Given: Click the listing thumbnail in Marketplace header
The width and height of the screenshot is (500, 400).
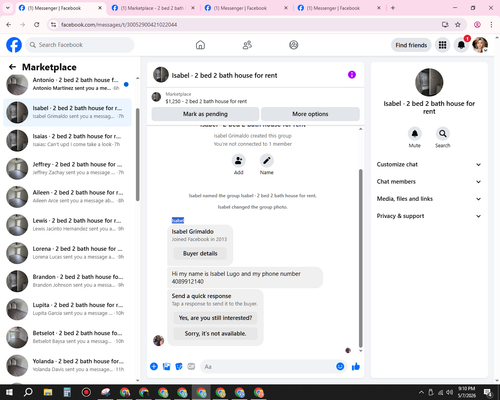Looking at the screenshot, I should coord(156,97).
